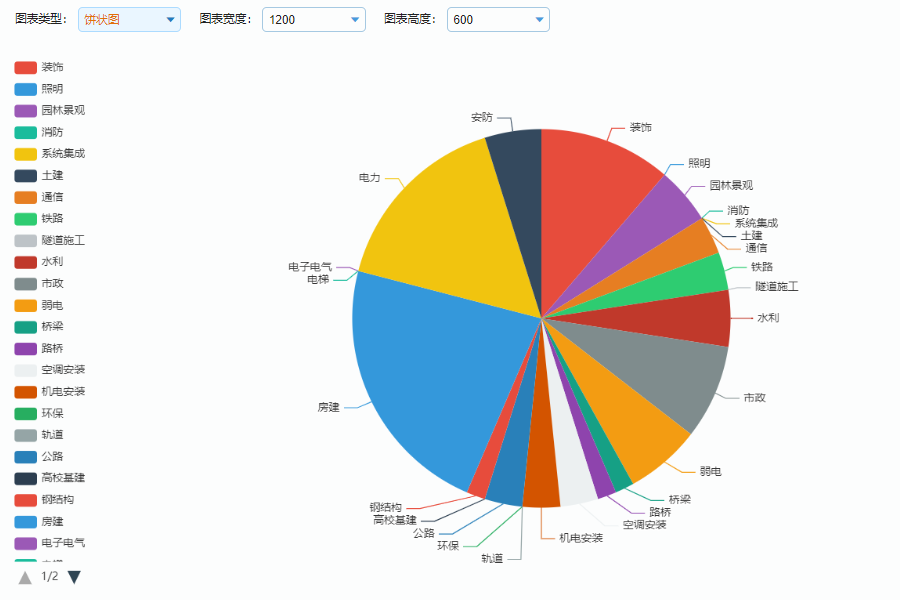Hide 空调安装 series via legend
900x600 pixels.
click(50, 370)
